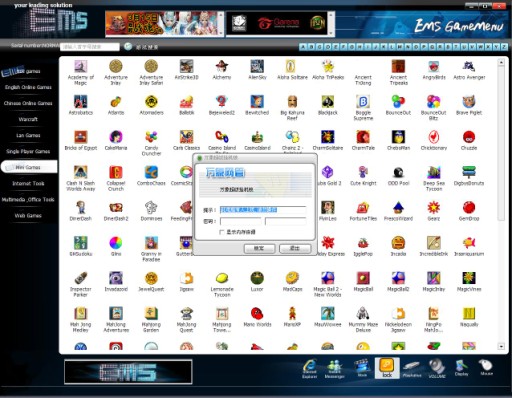Image resolution: width=512 pixels, height=398 pixels.
Task: Focus the game search input field
Action: point(90,47)
